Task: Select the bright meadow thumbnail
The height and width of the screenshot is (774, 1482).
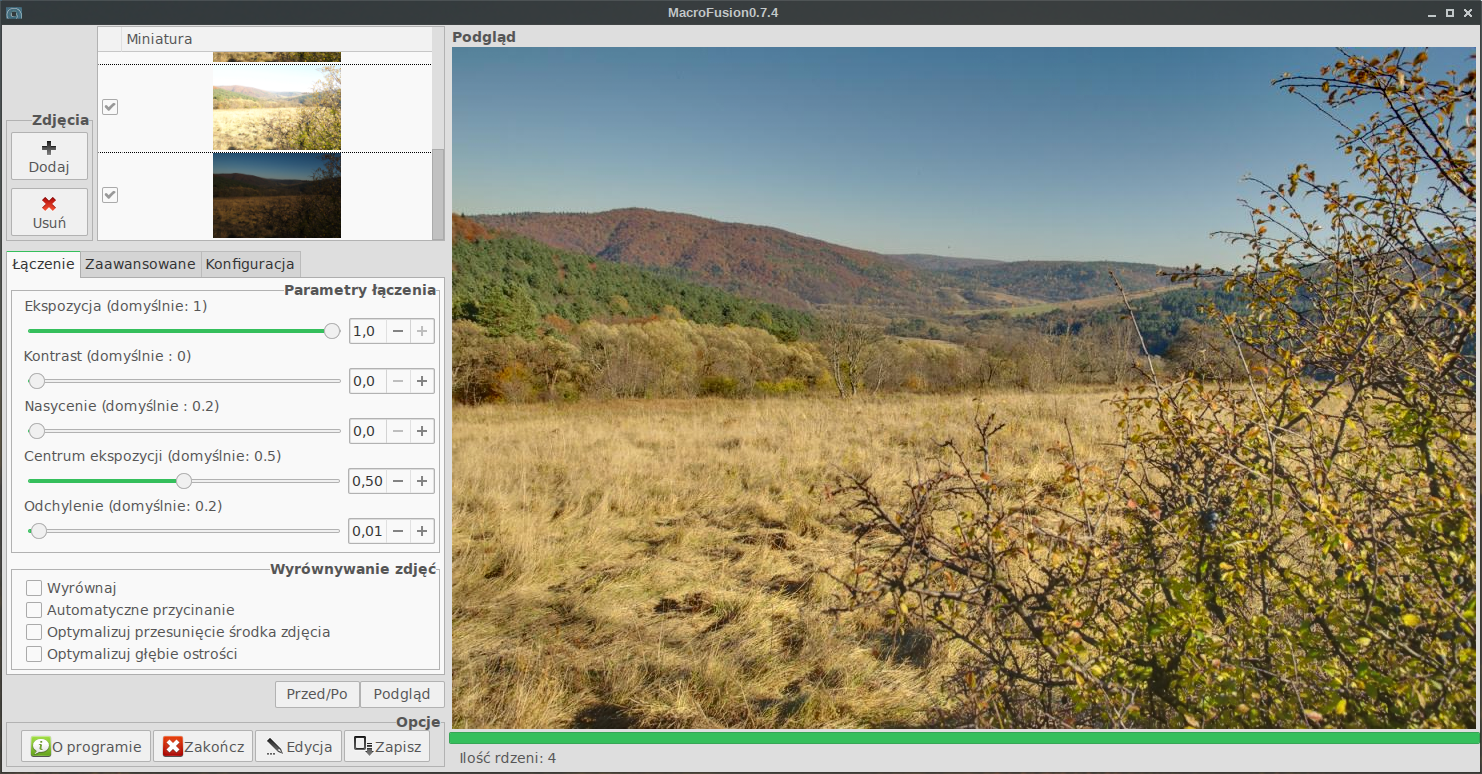Action: tap(277, 108)
